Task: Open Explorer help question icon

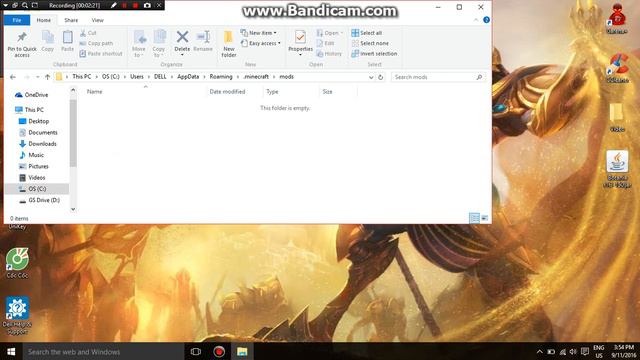Action: click(486, 20)
